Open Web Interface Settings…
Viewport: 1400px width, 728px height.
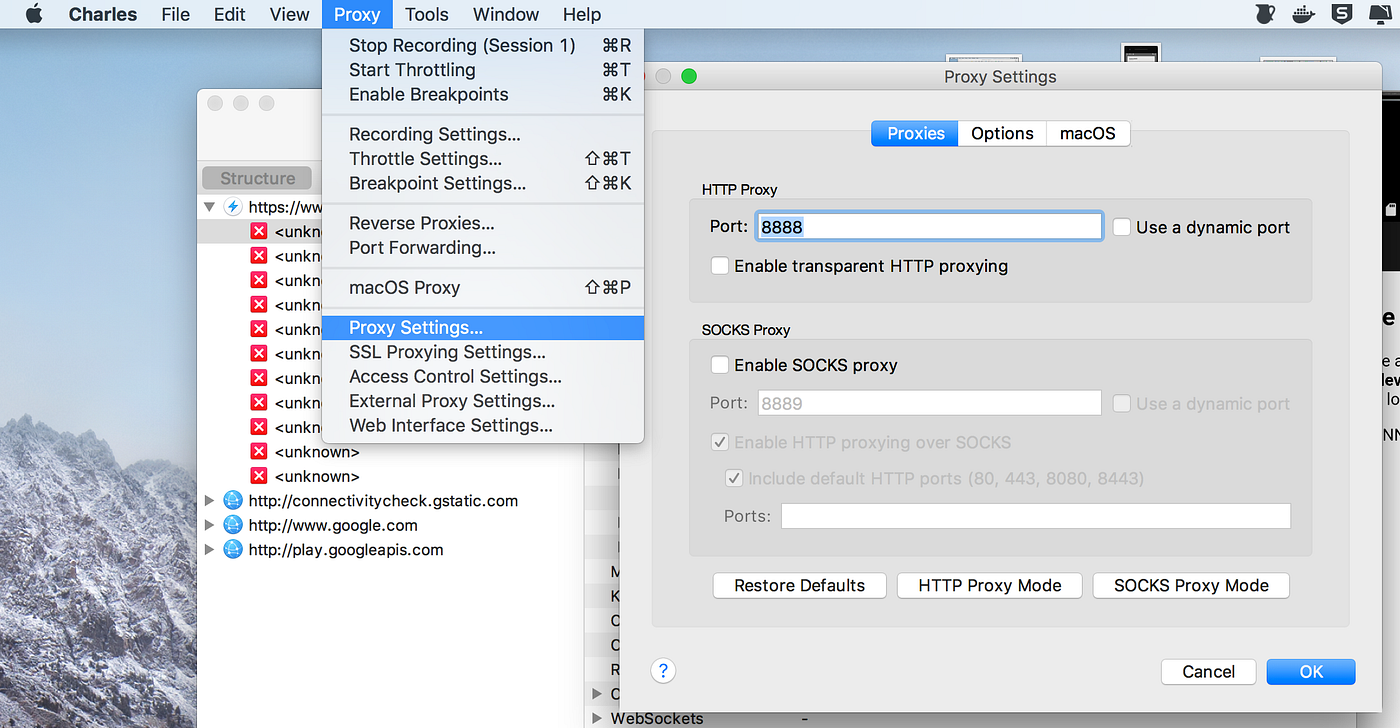pos(483,425)
